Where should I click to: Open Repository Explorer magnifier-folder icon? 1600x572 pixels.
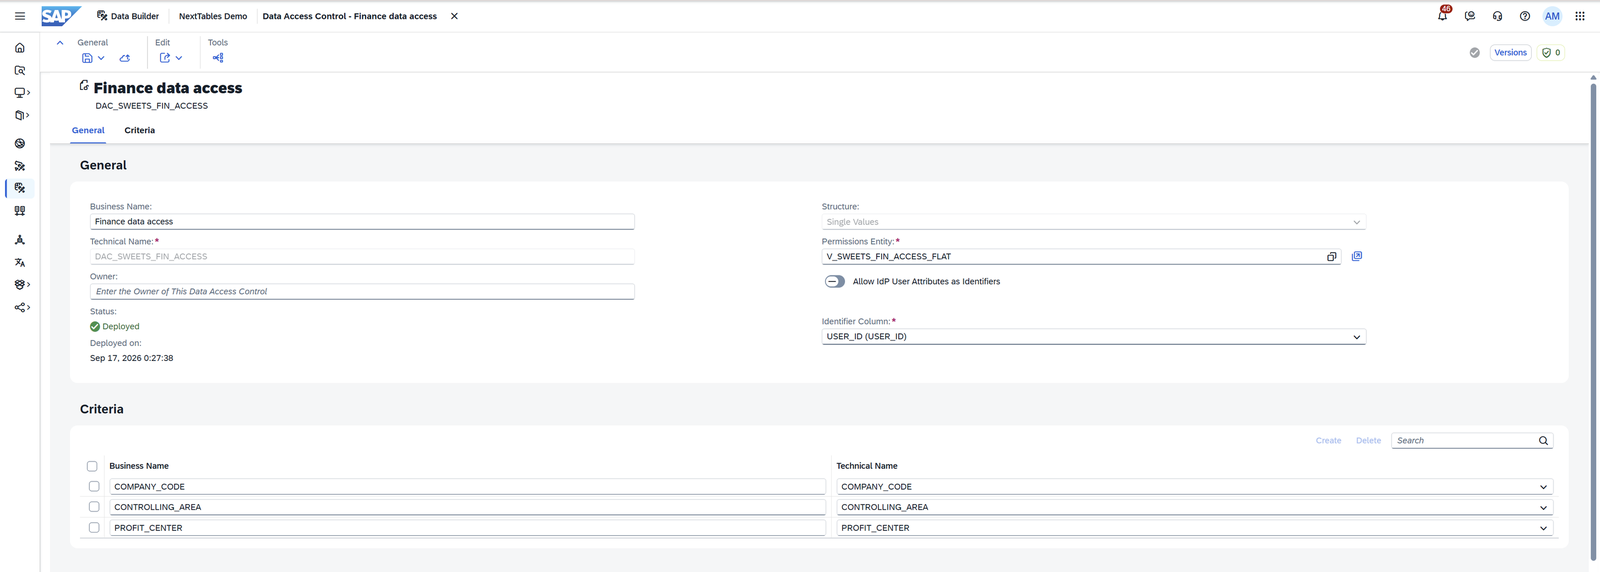click(x=20, y=71)
